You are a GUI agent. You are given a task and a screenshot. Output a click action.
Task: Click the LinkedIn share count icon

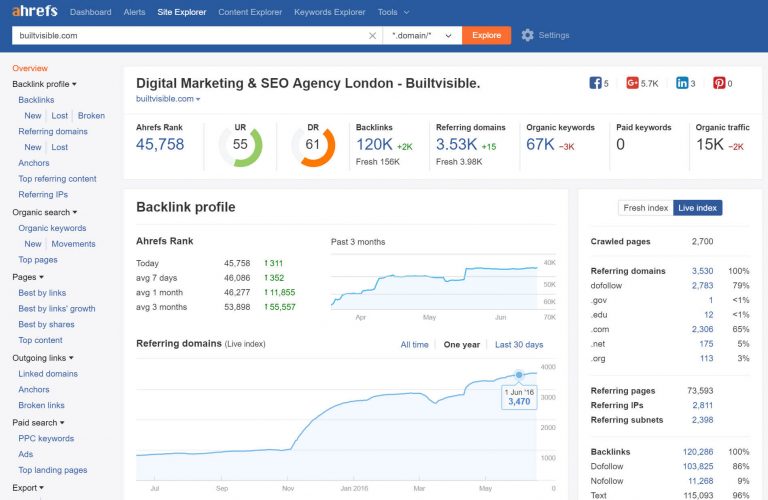(x=682, y=83)
